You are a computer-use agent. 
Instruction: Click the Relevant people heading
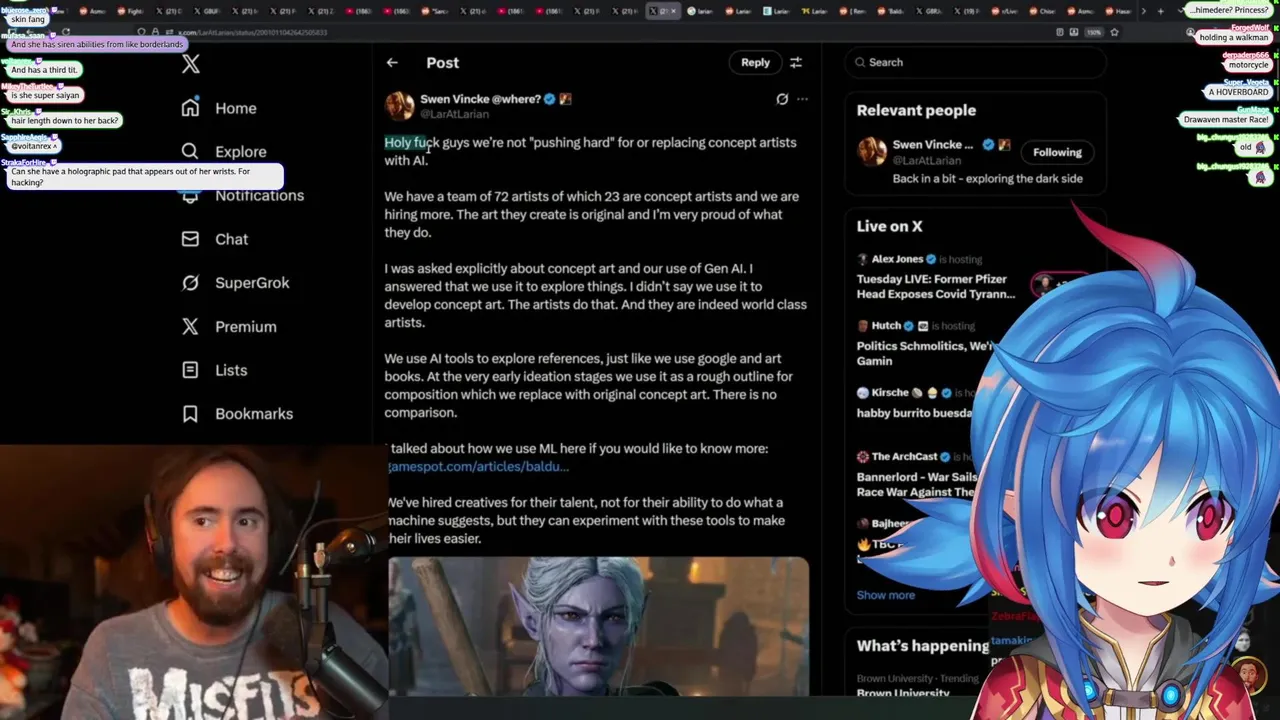[x=916, y=110]
